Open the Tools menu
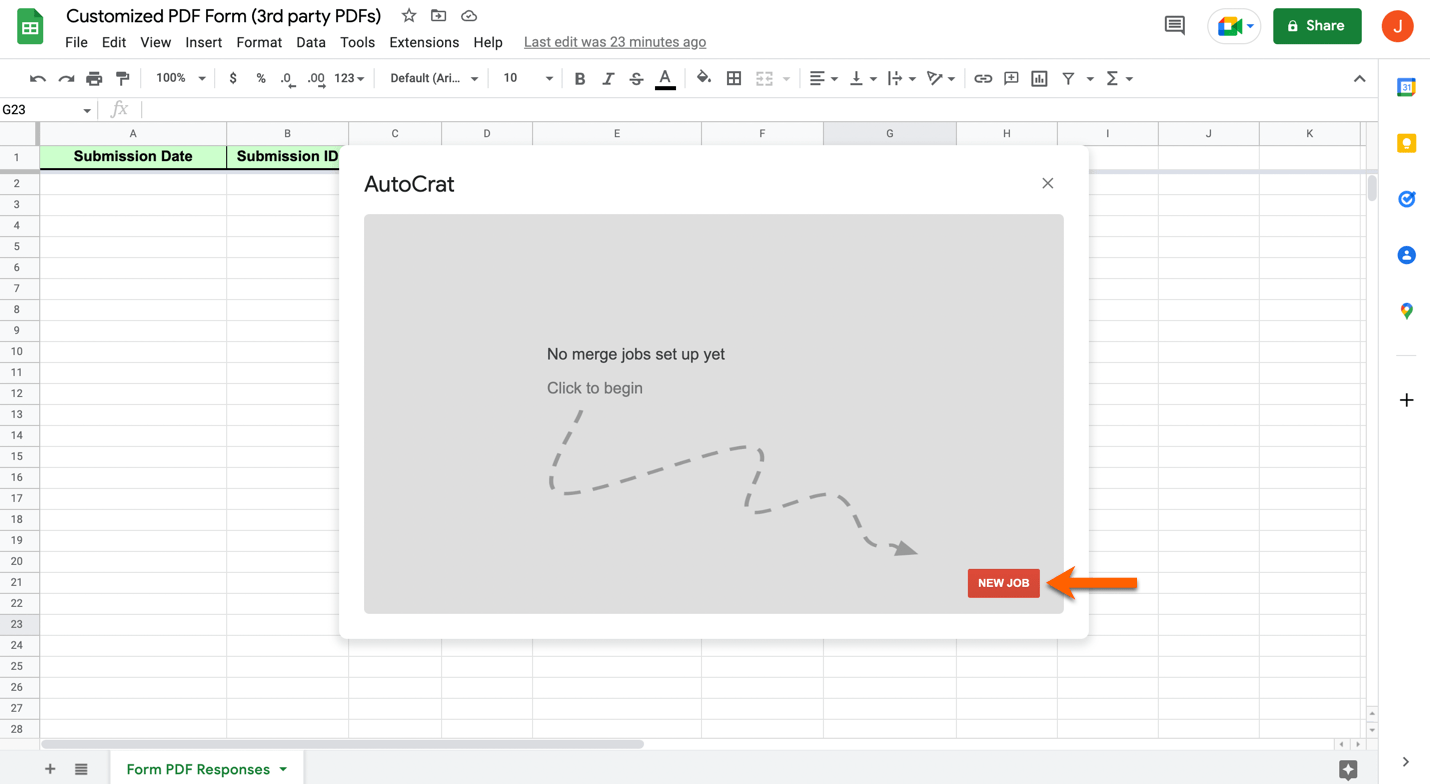This screenshot has height=784, width=1430. point(357,42)
